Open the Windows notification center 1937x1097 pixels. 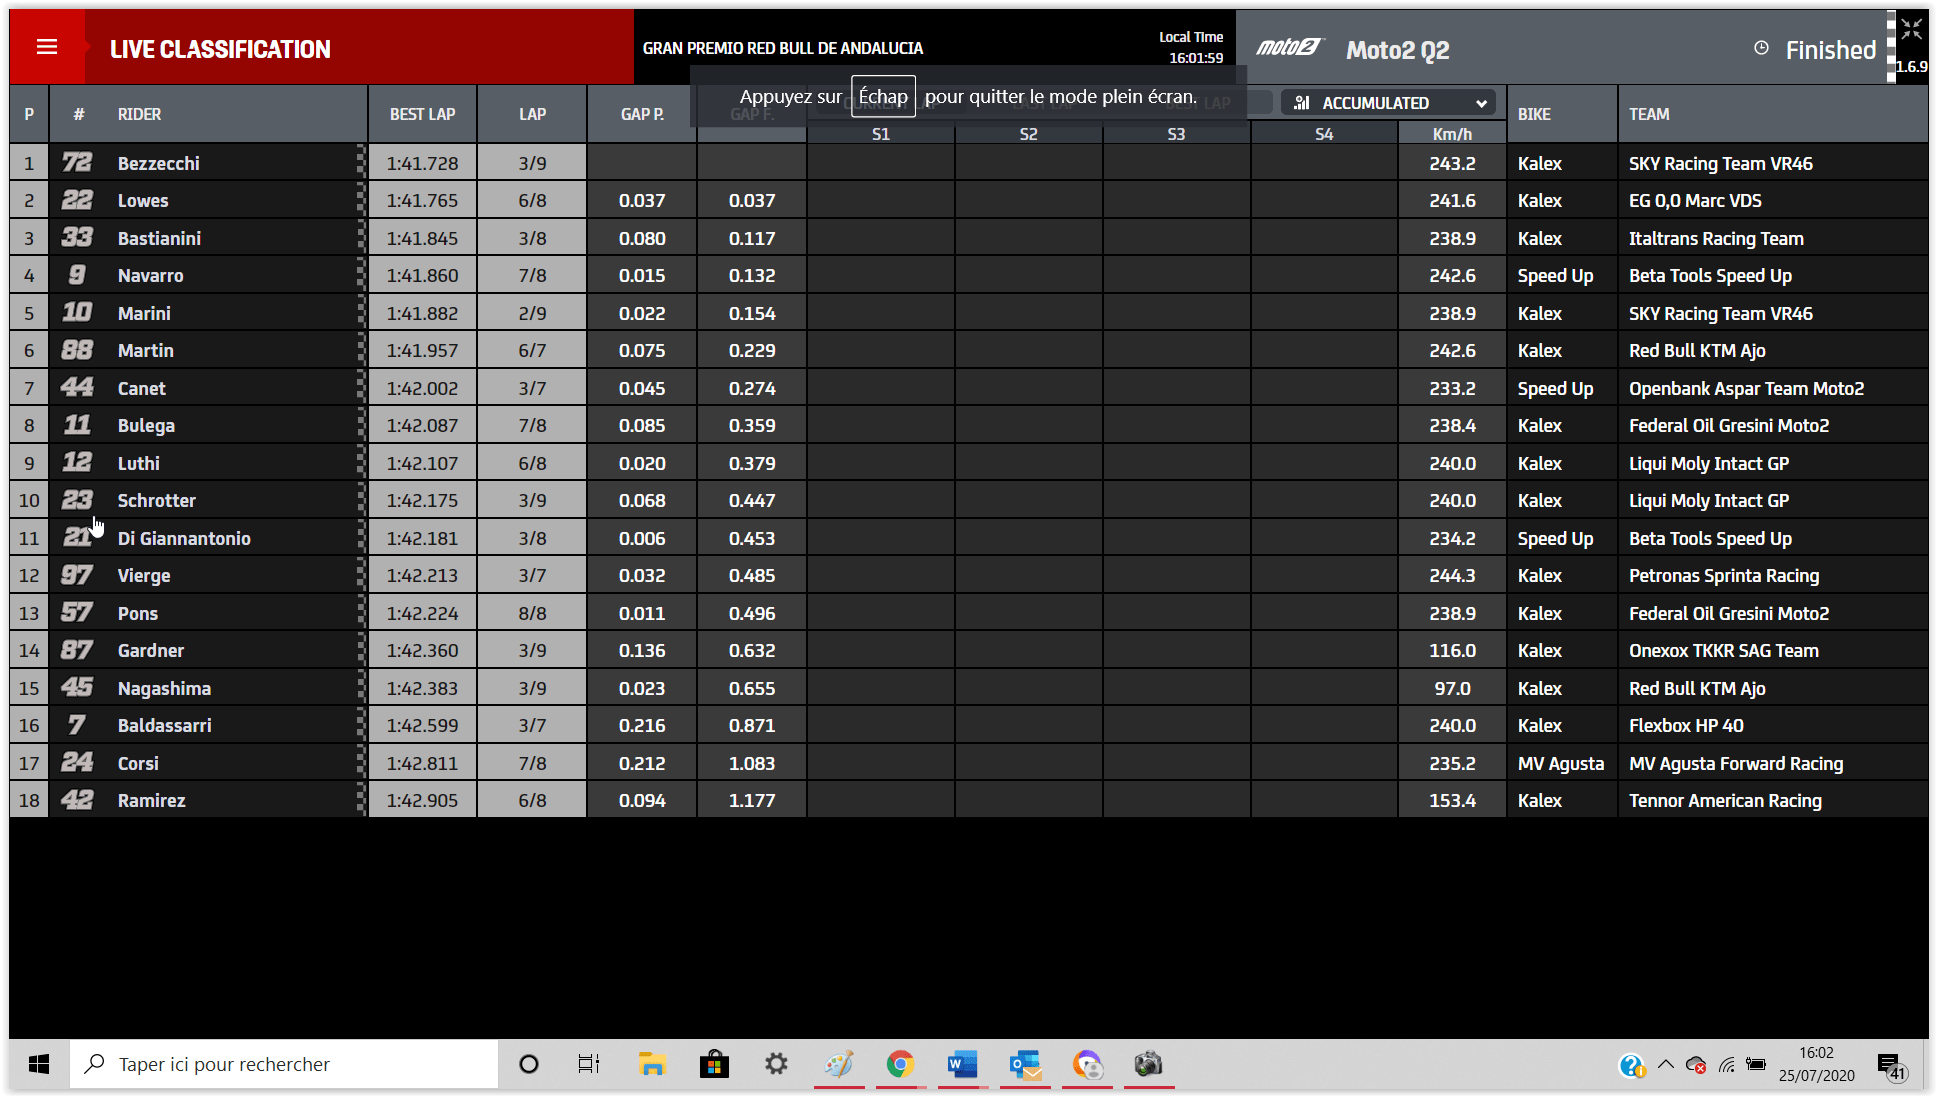[x=1888, y=1066]
